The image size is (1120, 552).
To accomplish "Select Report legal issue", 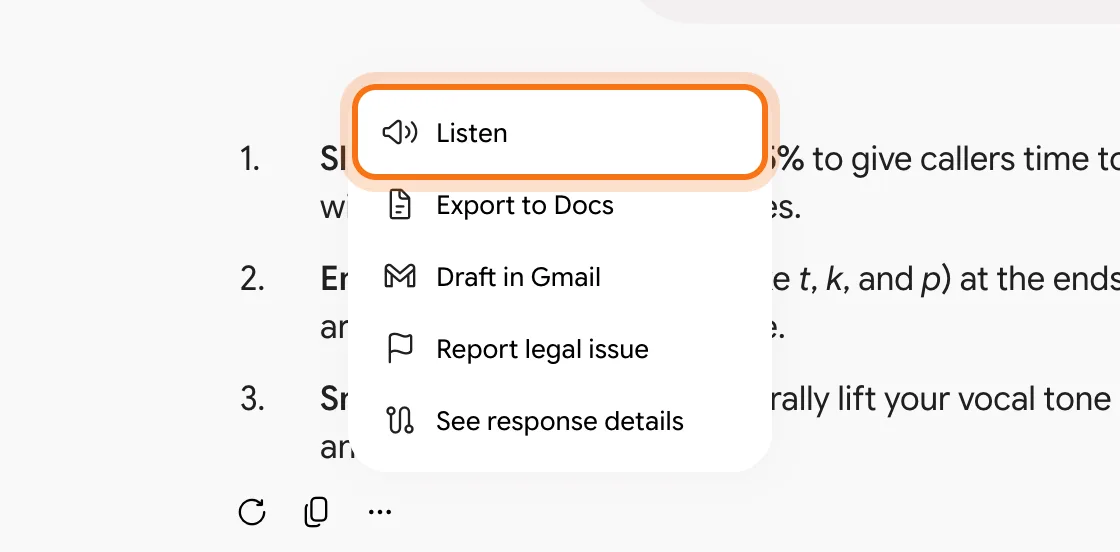I will pyautogui.click(x=561, y=349).
